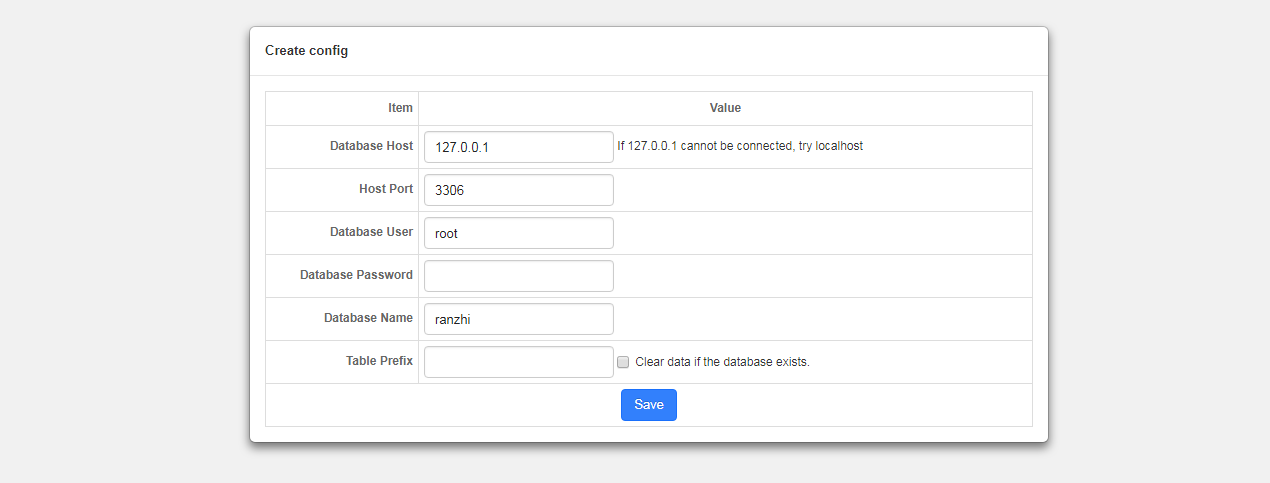This screenshot has width=1270, height=483.
Task: Click the gray background outside the config panel
Action: coord(120,240)
